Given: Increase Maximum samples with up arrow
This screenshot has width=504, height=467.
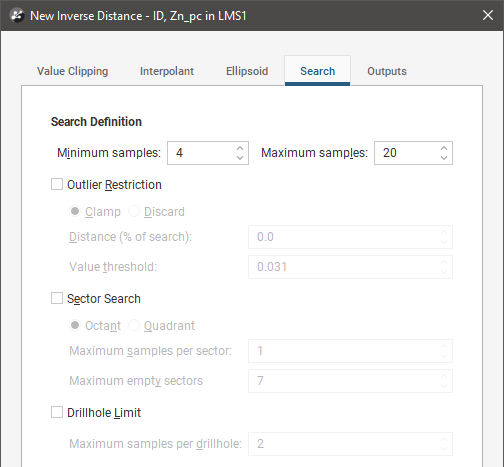Looking at the screenshot, I should 444,148.
